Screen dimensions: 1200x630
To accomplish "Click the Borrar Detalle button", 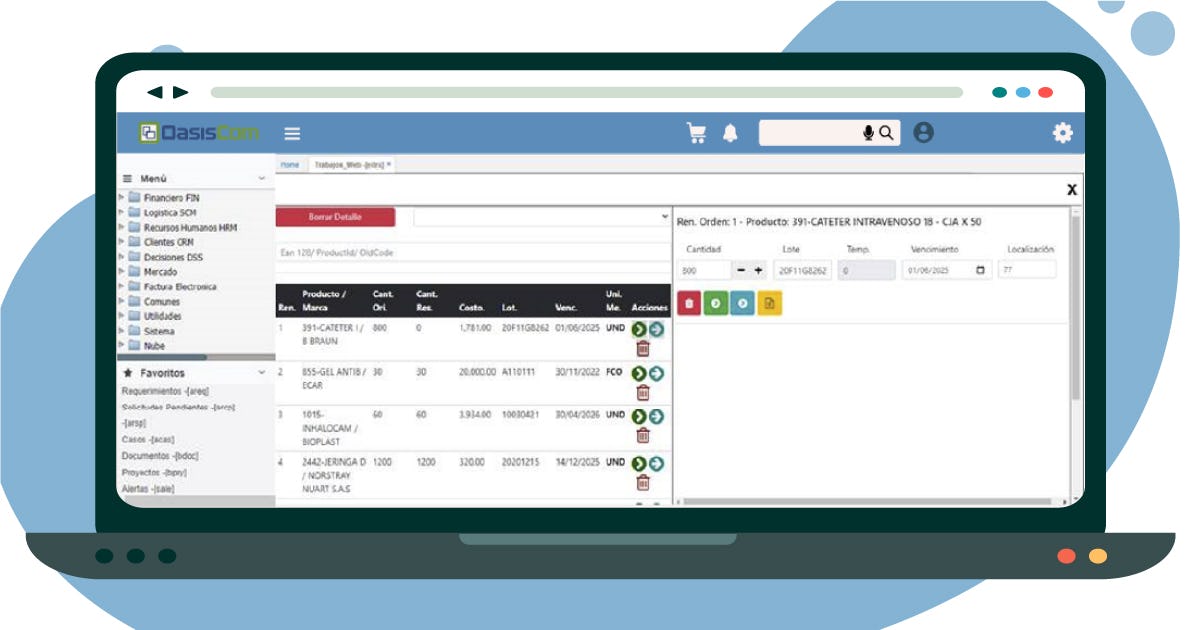I will 335,217.
